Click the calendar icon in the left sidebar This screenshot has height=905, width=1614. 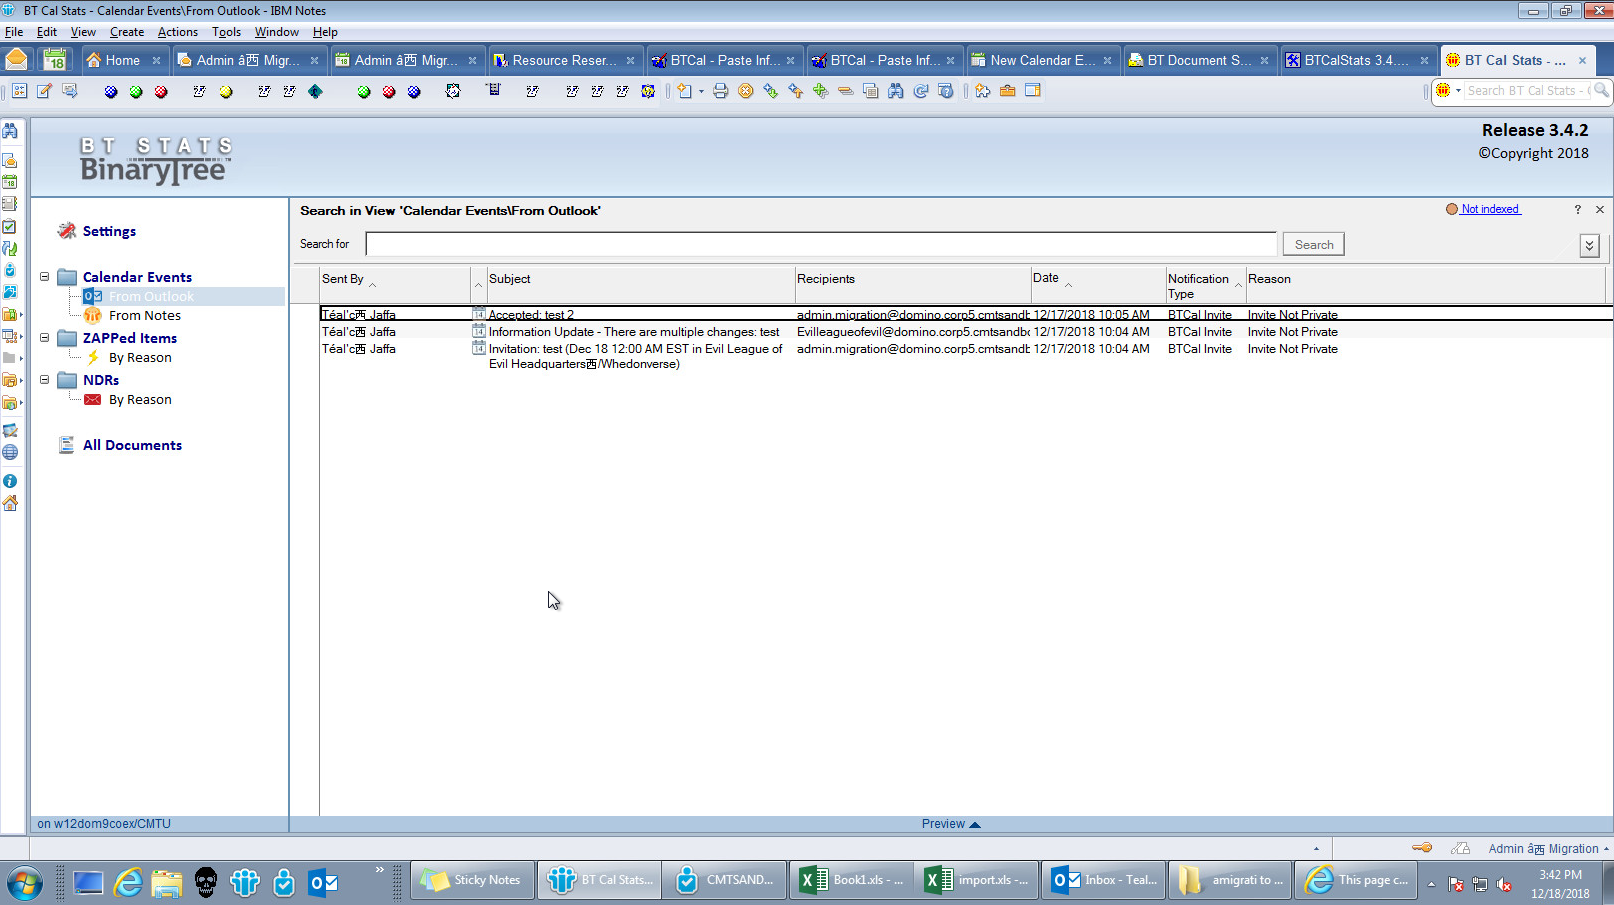10,182
